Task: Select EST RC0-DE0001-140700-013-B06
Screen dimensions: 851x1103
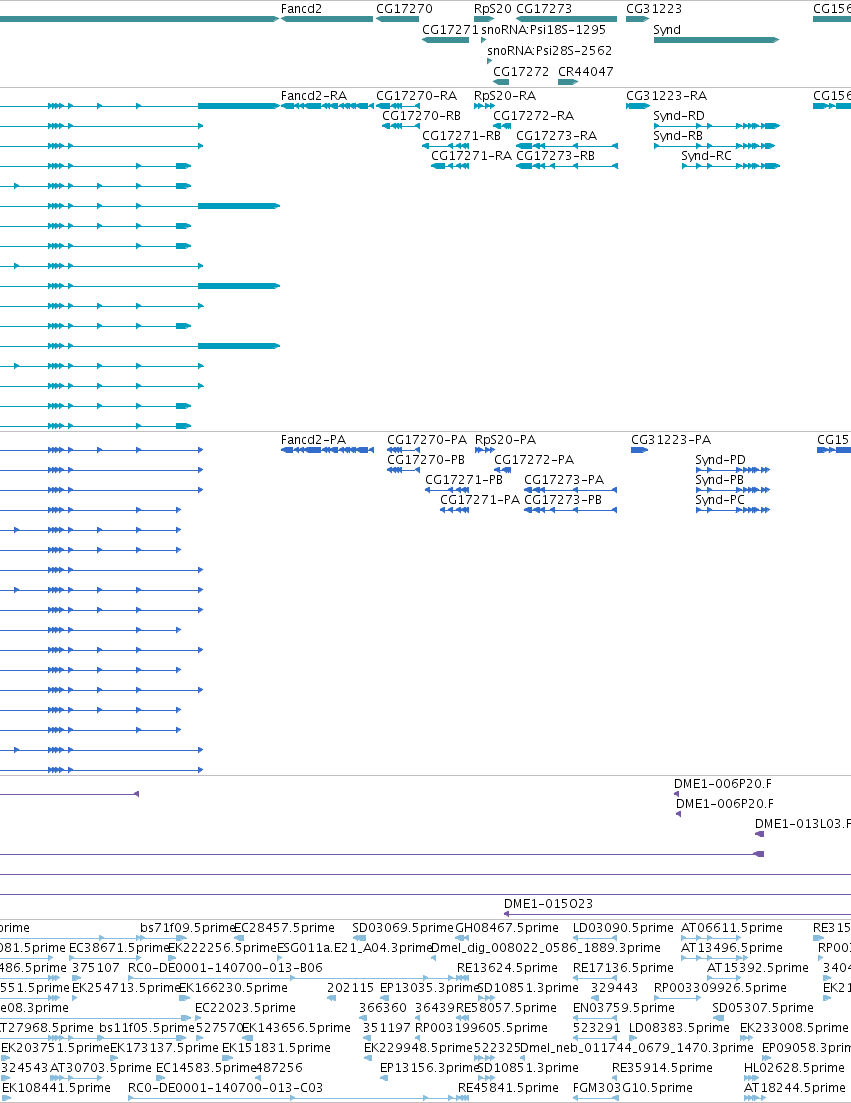Action: [x=225, y=968]
